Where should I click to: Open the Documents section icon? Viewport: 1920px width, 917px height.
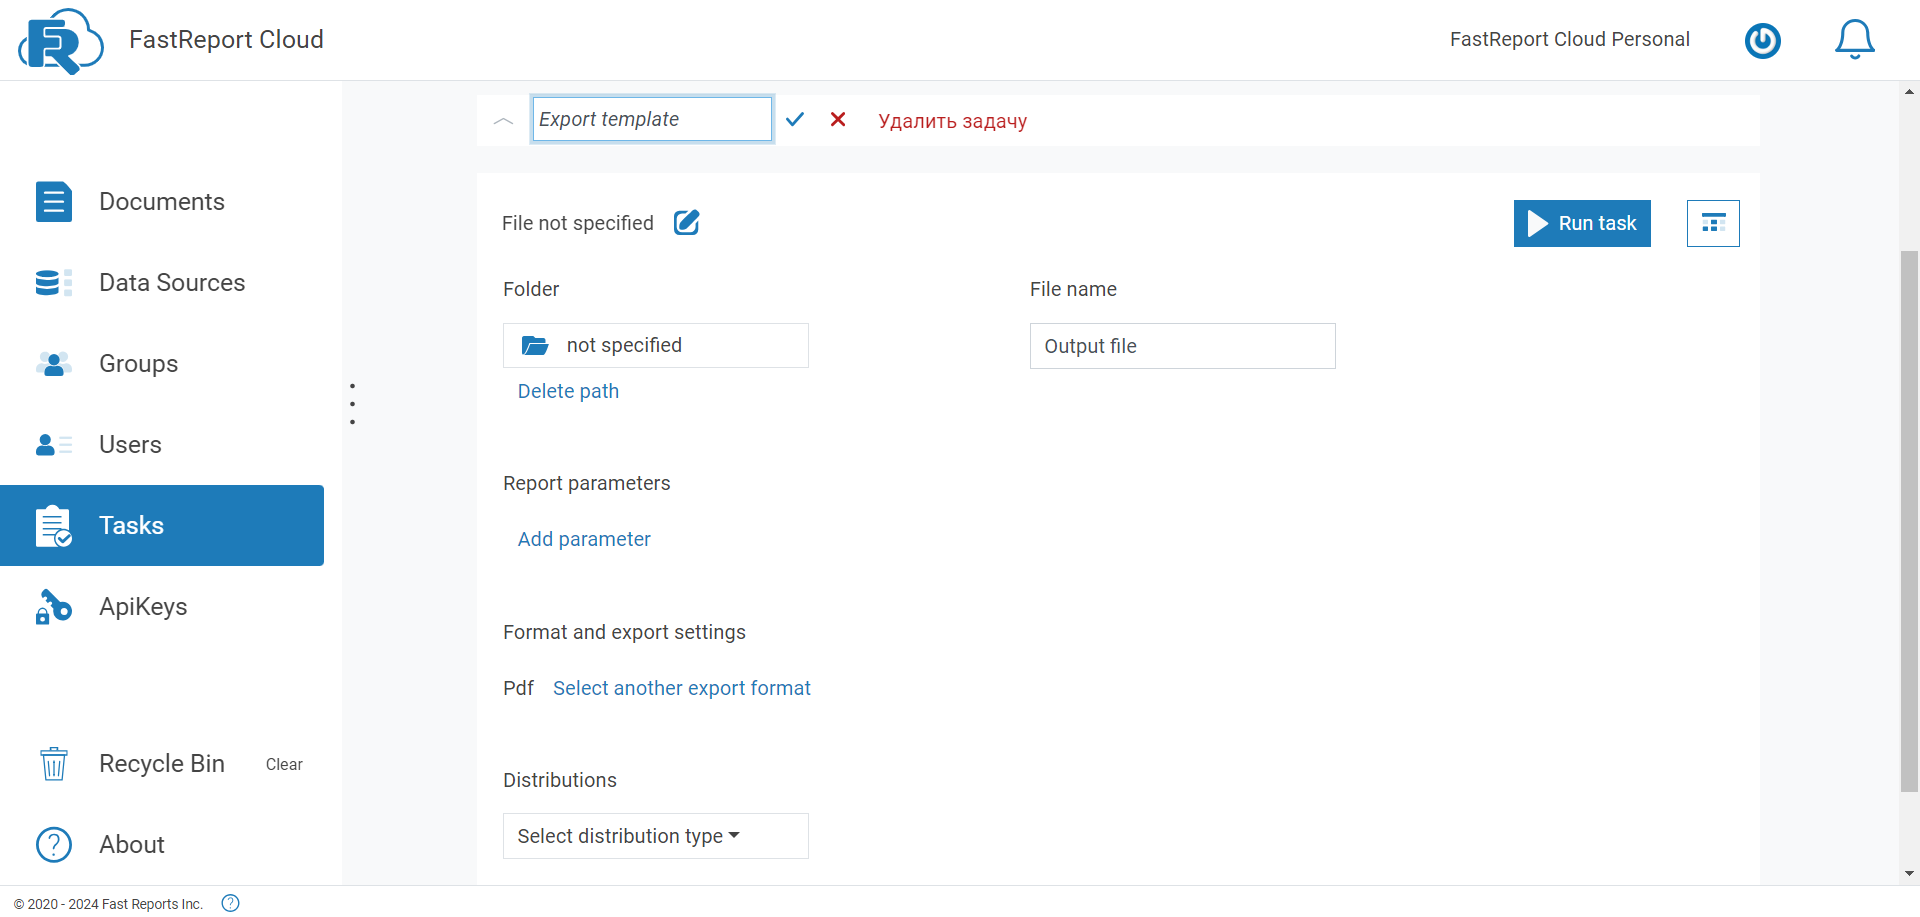(53, 201)
